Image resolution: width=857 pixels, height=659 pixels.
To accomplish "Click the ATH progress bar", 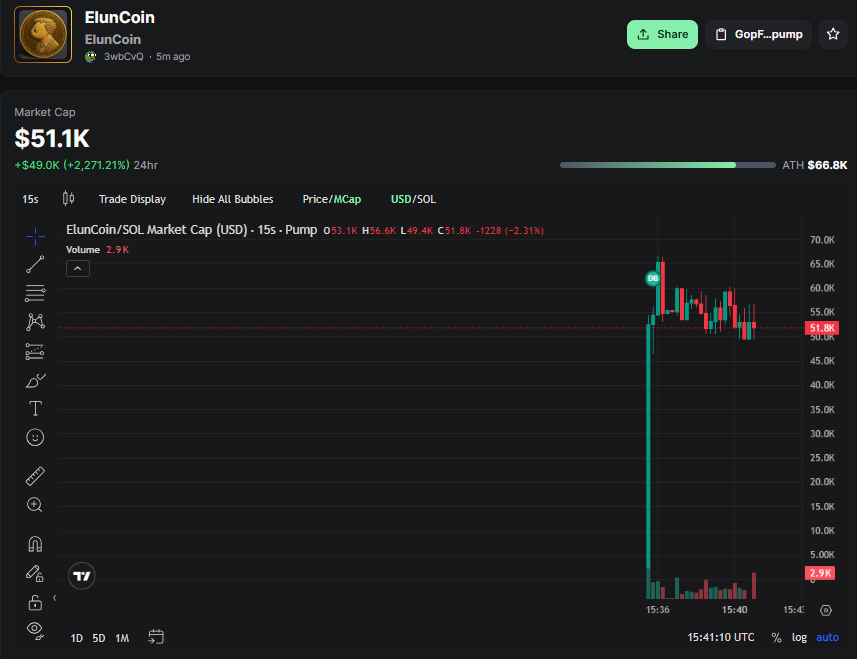I will pyautogui.click(x=667, y=165).
